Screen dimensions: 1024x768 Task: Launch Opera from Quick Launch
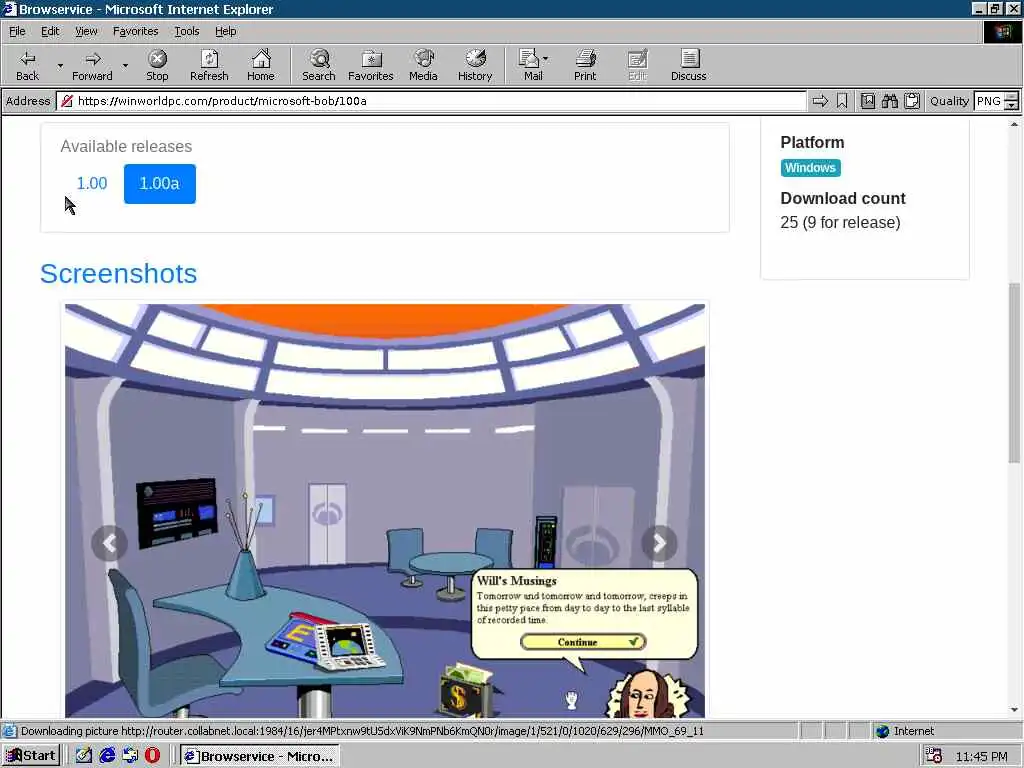(x=152, y=756)
